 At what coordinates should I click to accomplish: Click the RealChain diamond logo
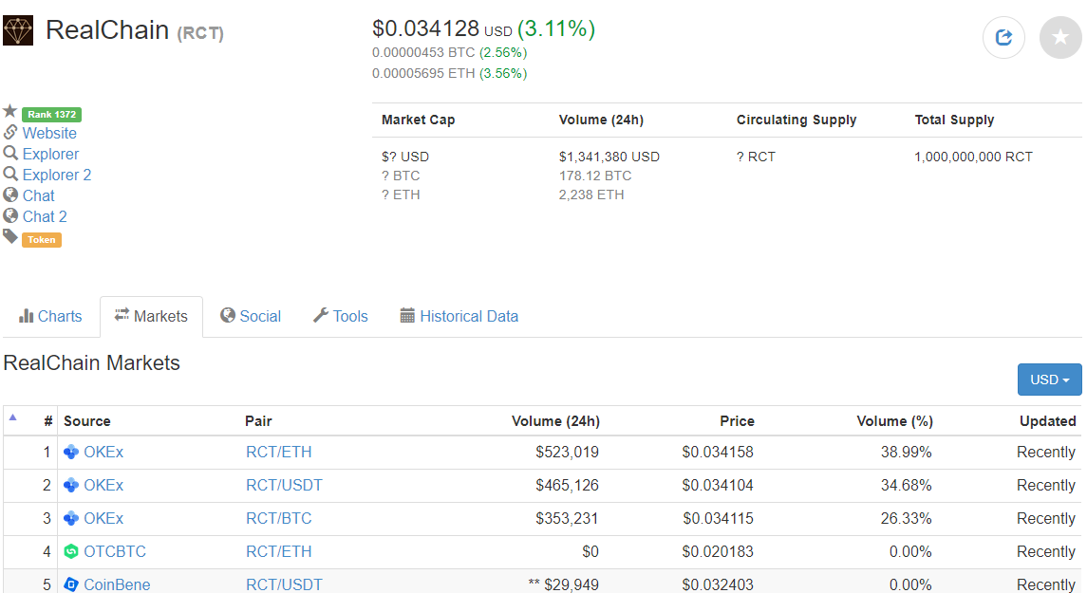[x=18, y=31]
